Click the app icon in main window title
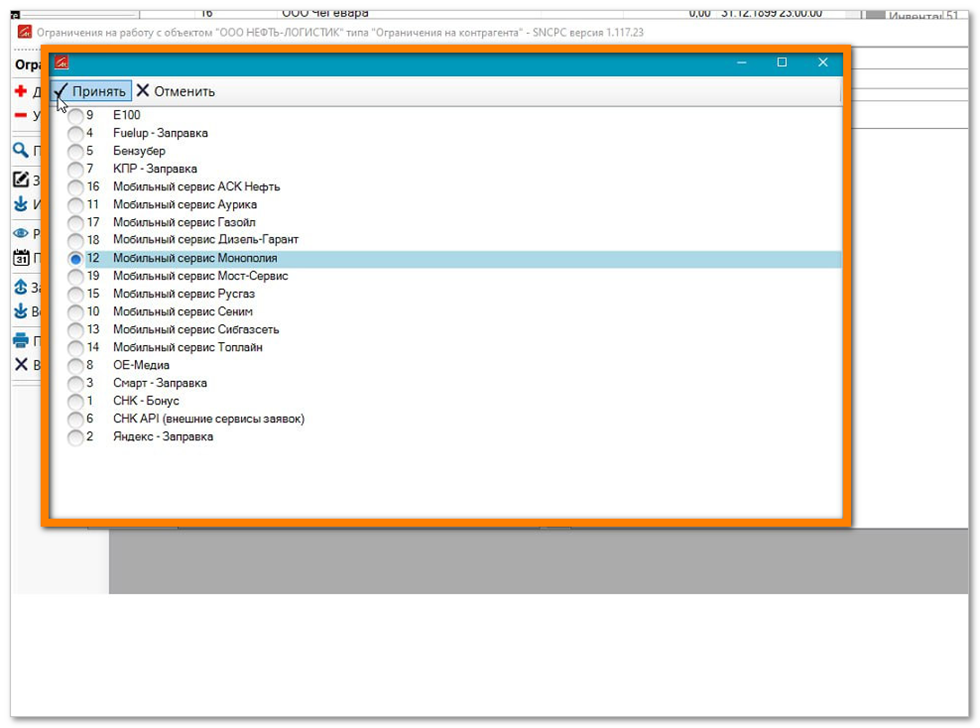The image size is (980, 728). (x=24, y=31)
